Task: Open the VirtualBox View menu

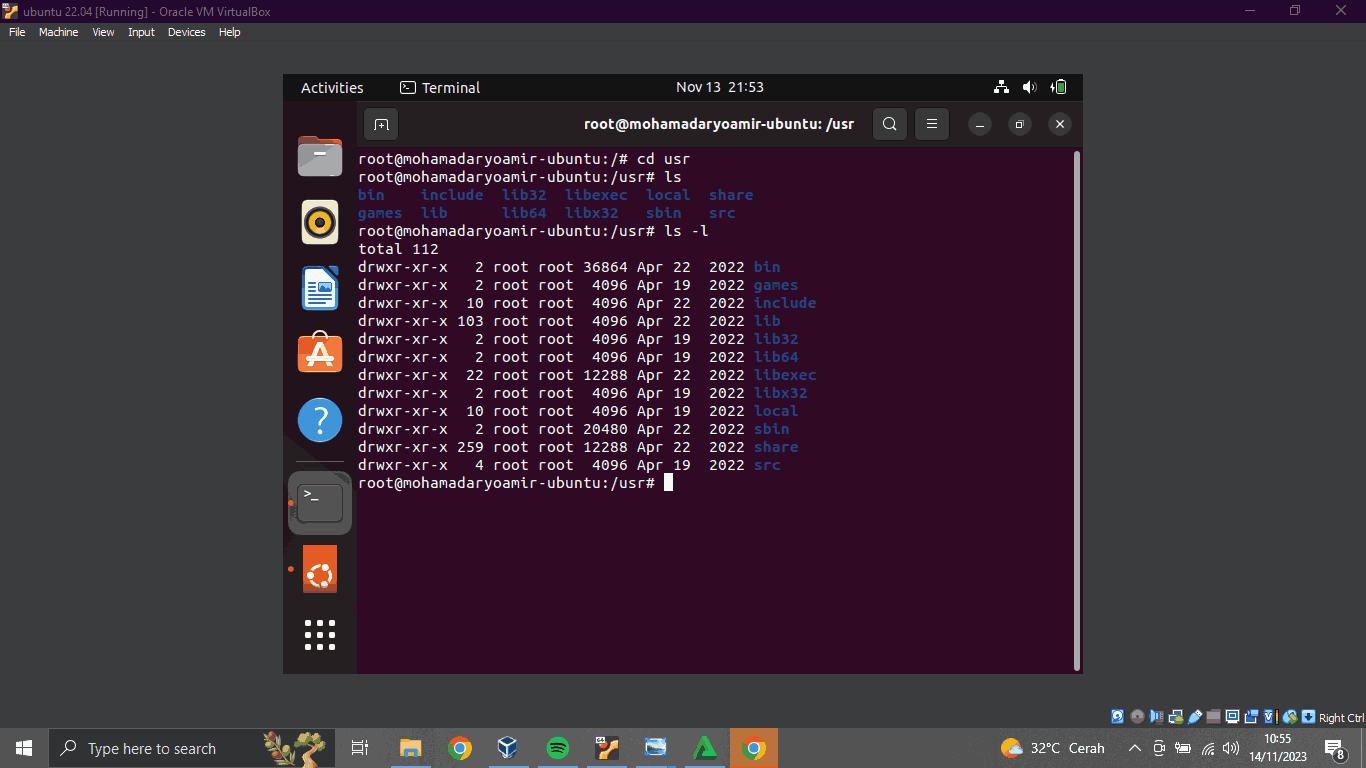Action: tap(103, 32)
